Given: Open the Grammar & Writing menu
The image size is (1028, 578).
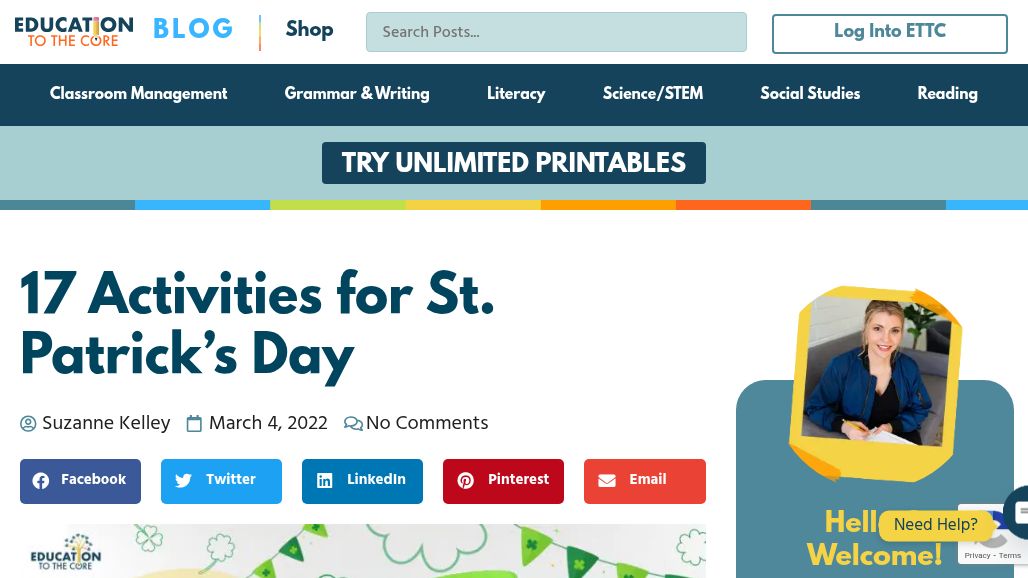Looking at the screenshot, I should 357,94.
